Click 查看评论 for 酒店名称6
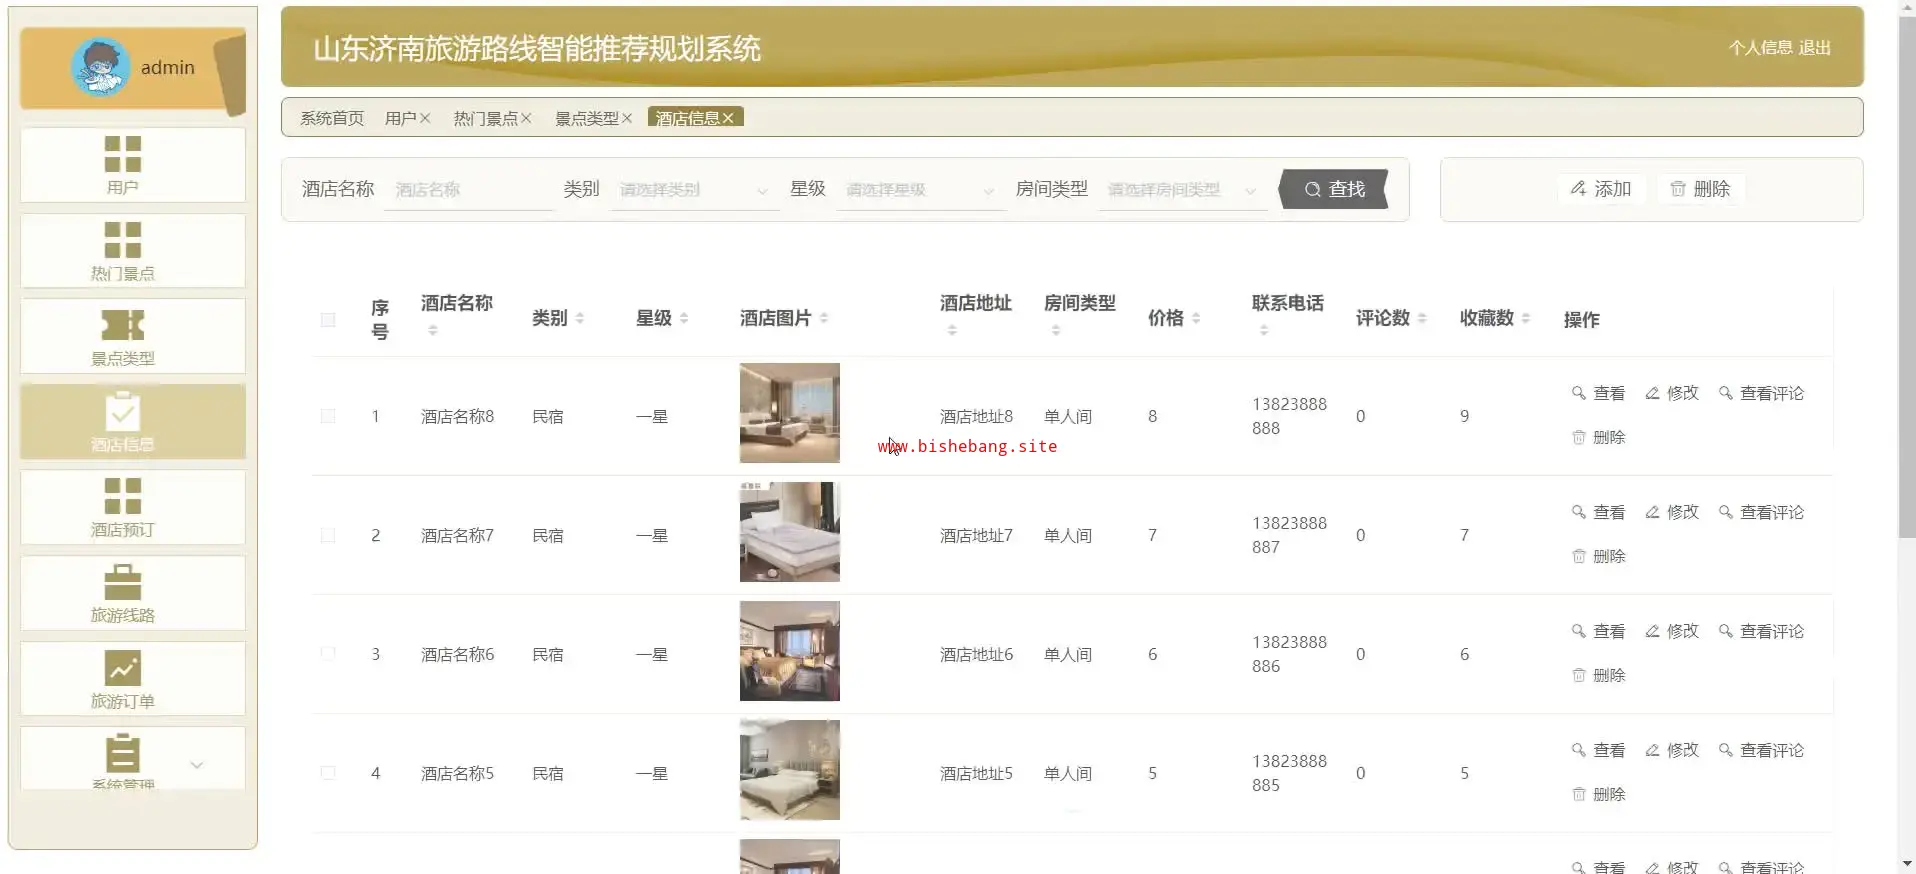1916x874 pixels. 1761,631
